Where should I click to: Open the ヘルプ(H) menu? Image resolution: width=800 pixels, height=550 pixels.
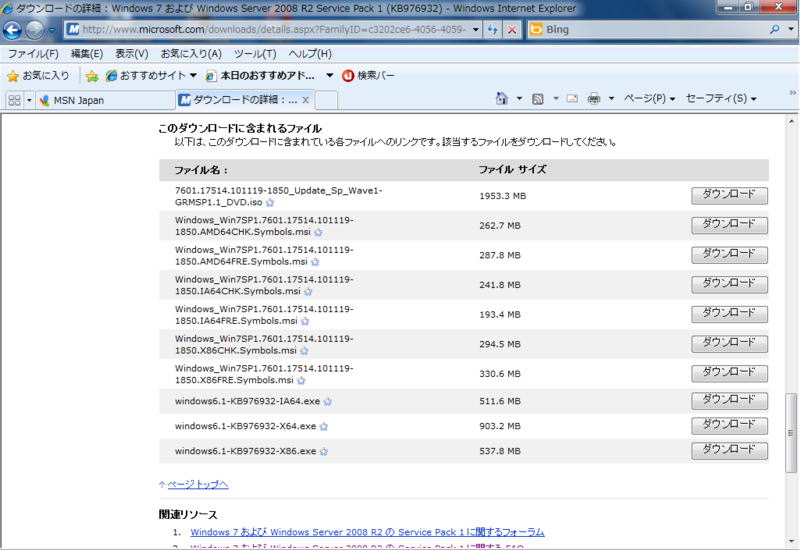(310, 54)
